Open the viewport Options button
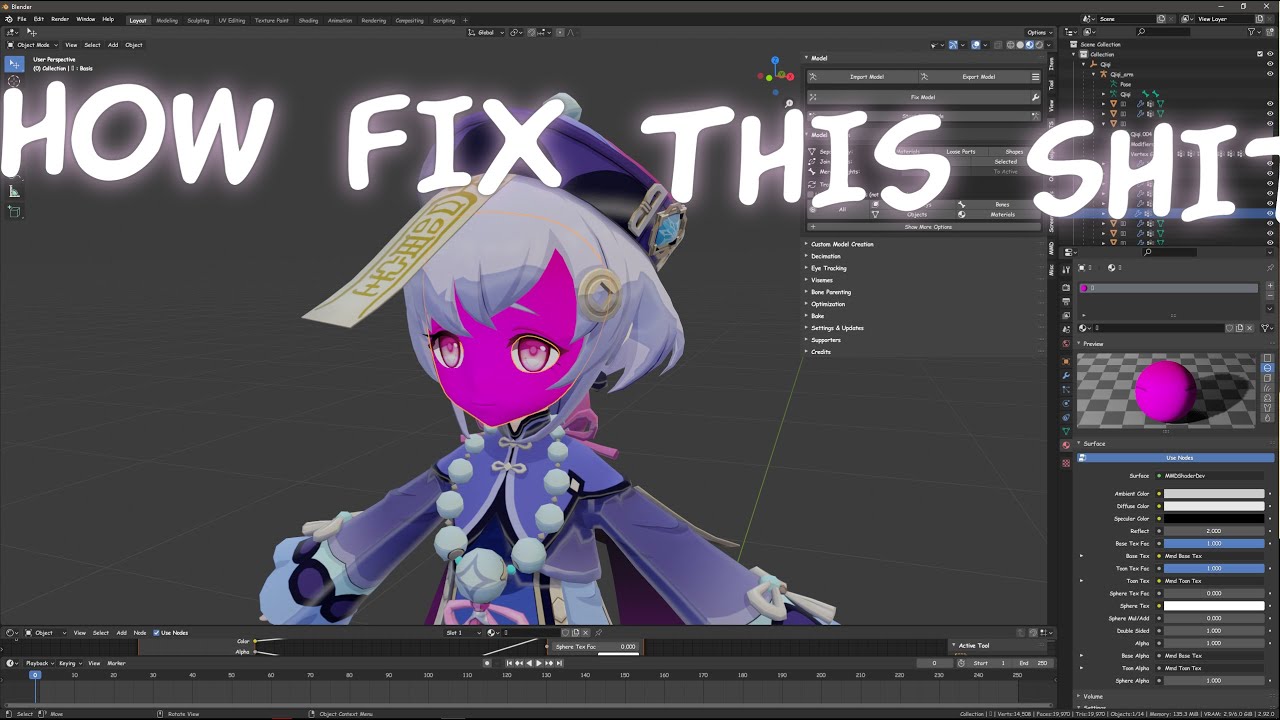 click(1038, 32)
